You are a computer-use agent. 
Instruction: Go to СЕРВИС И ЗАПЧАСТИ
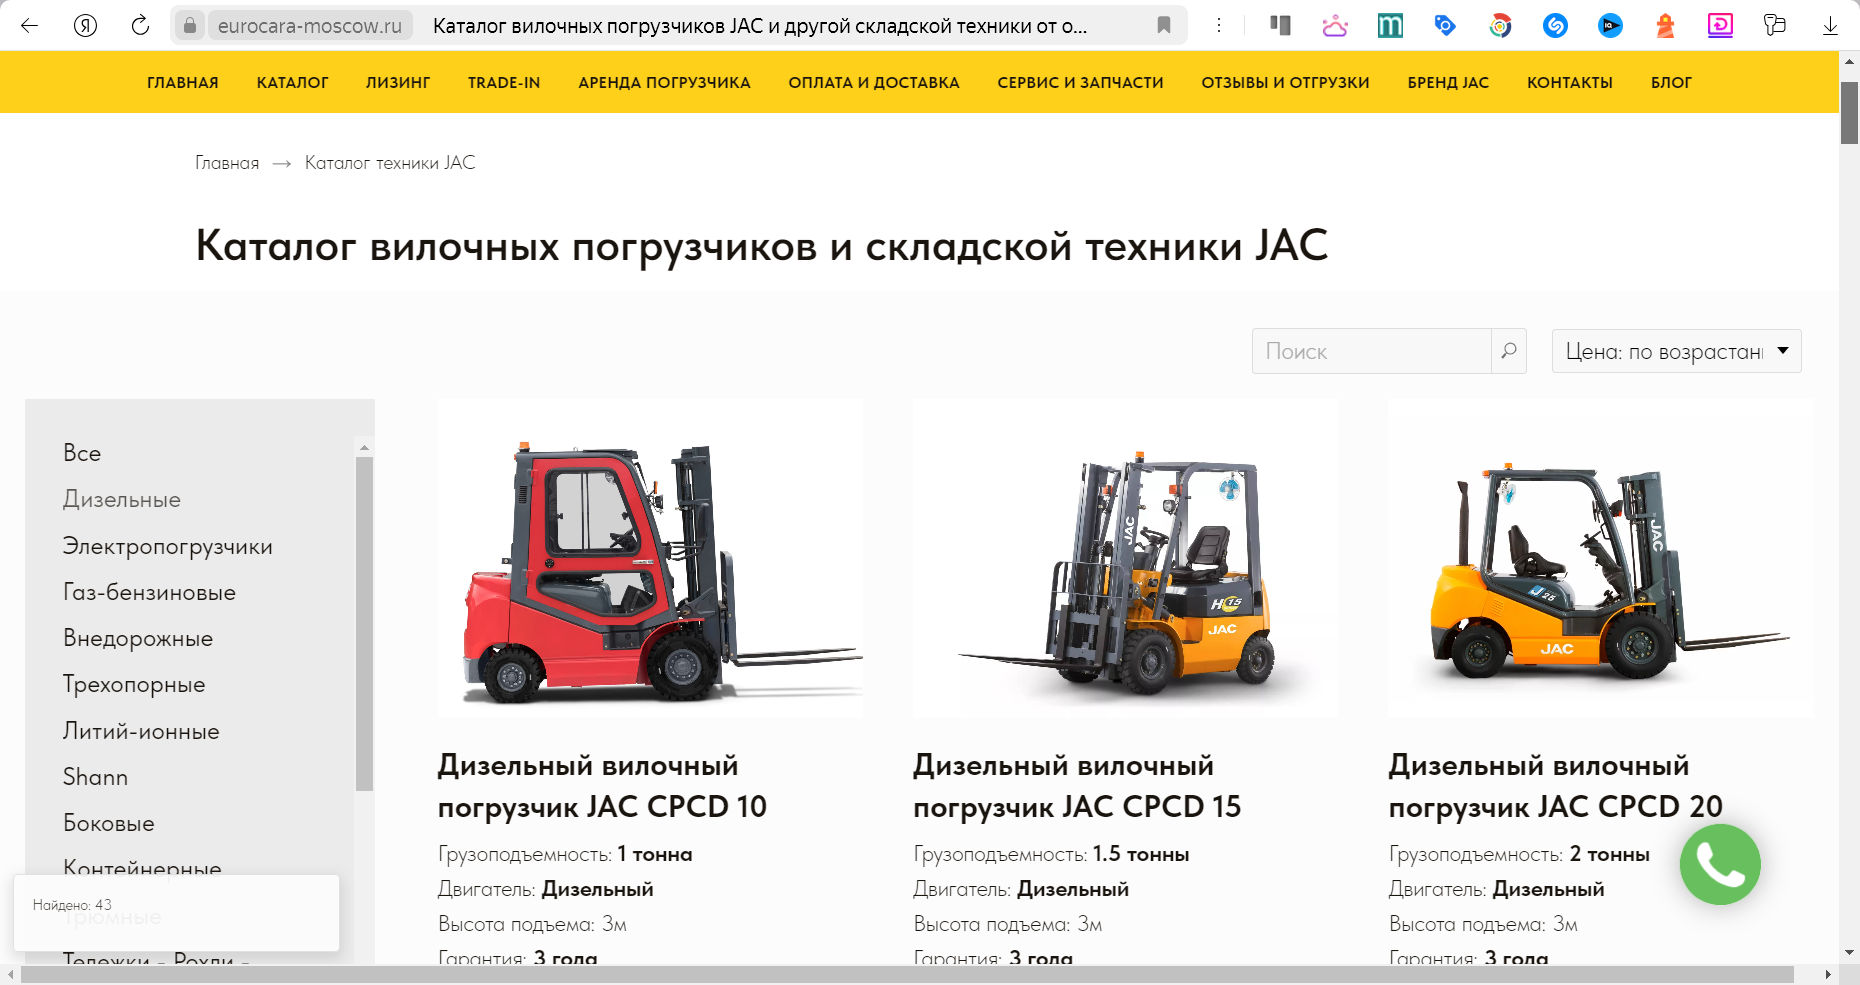pos(1081,83)
